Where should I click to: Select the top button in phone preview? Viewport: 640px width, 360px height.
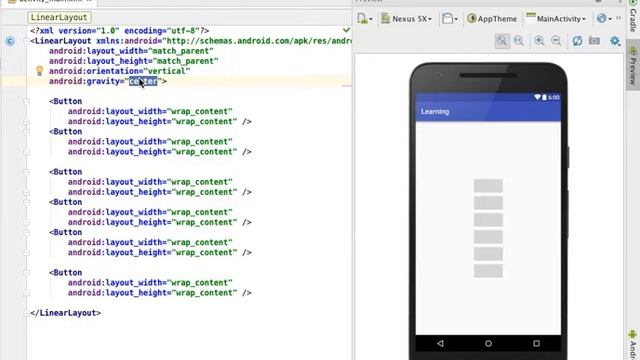point(488,186)
